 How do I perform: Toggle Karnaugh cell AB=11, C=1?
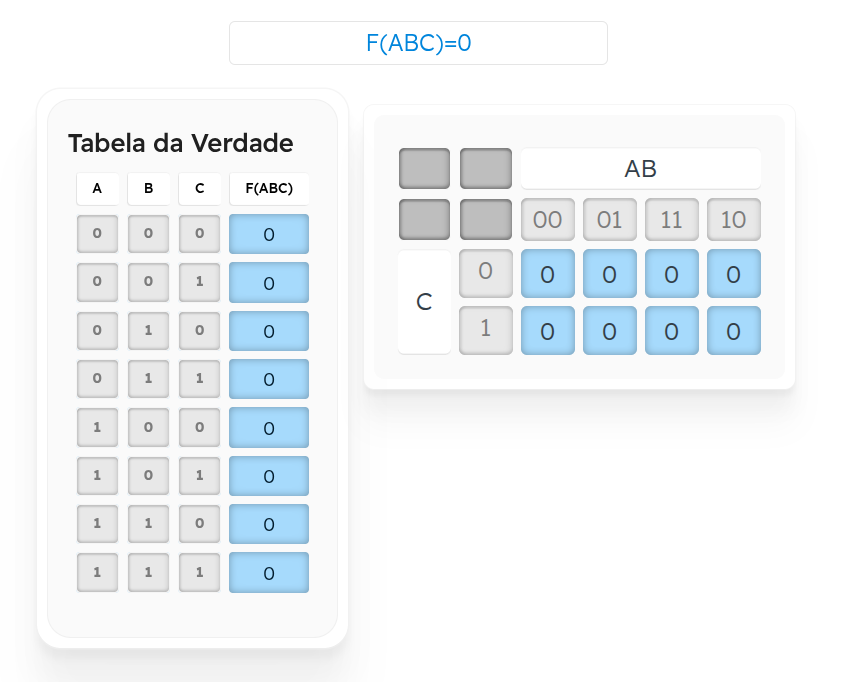point(671,331)
